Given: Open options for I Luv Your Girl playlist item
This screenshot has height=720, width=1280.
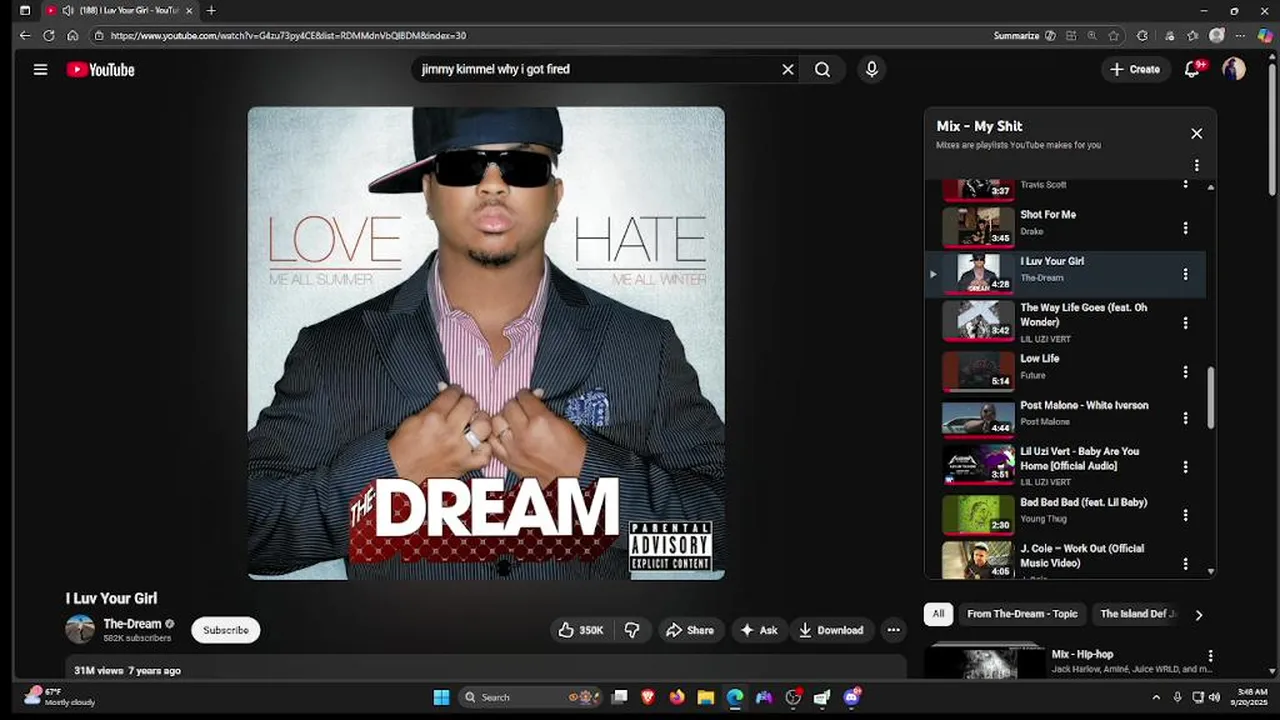Looking at the screenshot, I should coord(1185,274).
